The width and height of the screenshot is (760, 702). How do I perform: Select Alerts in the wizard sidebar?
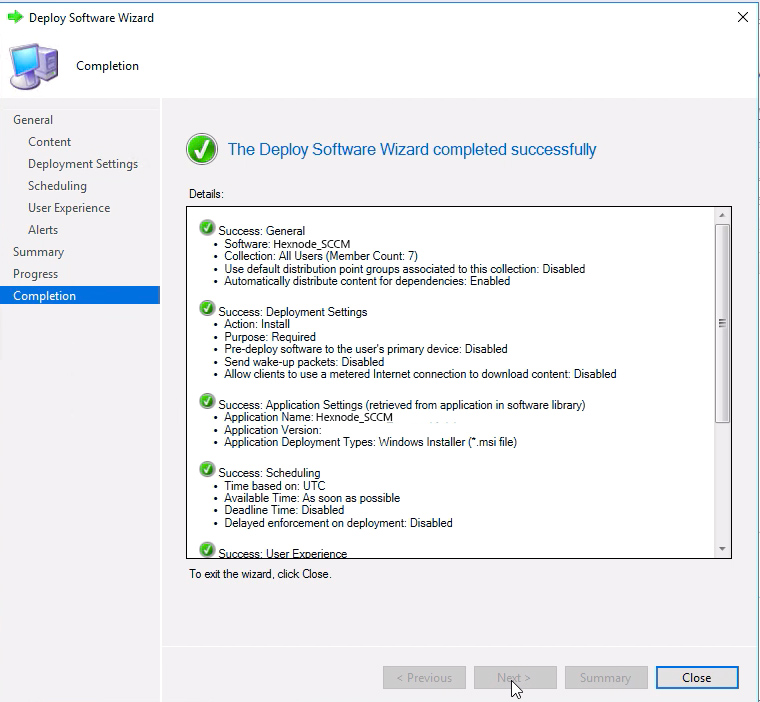tap(43, 230)
